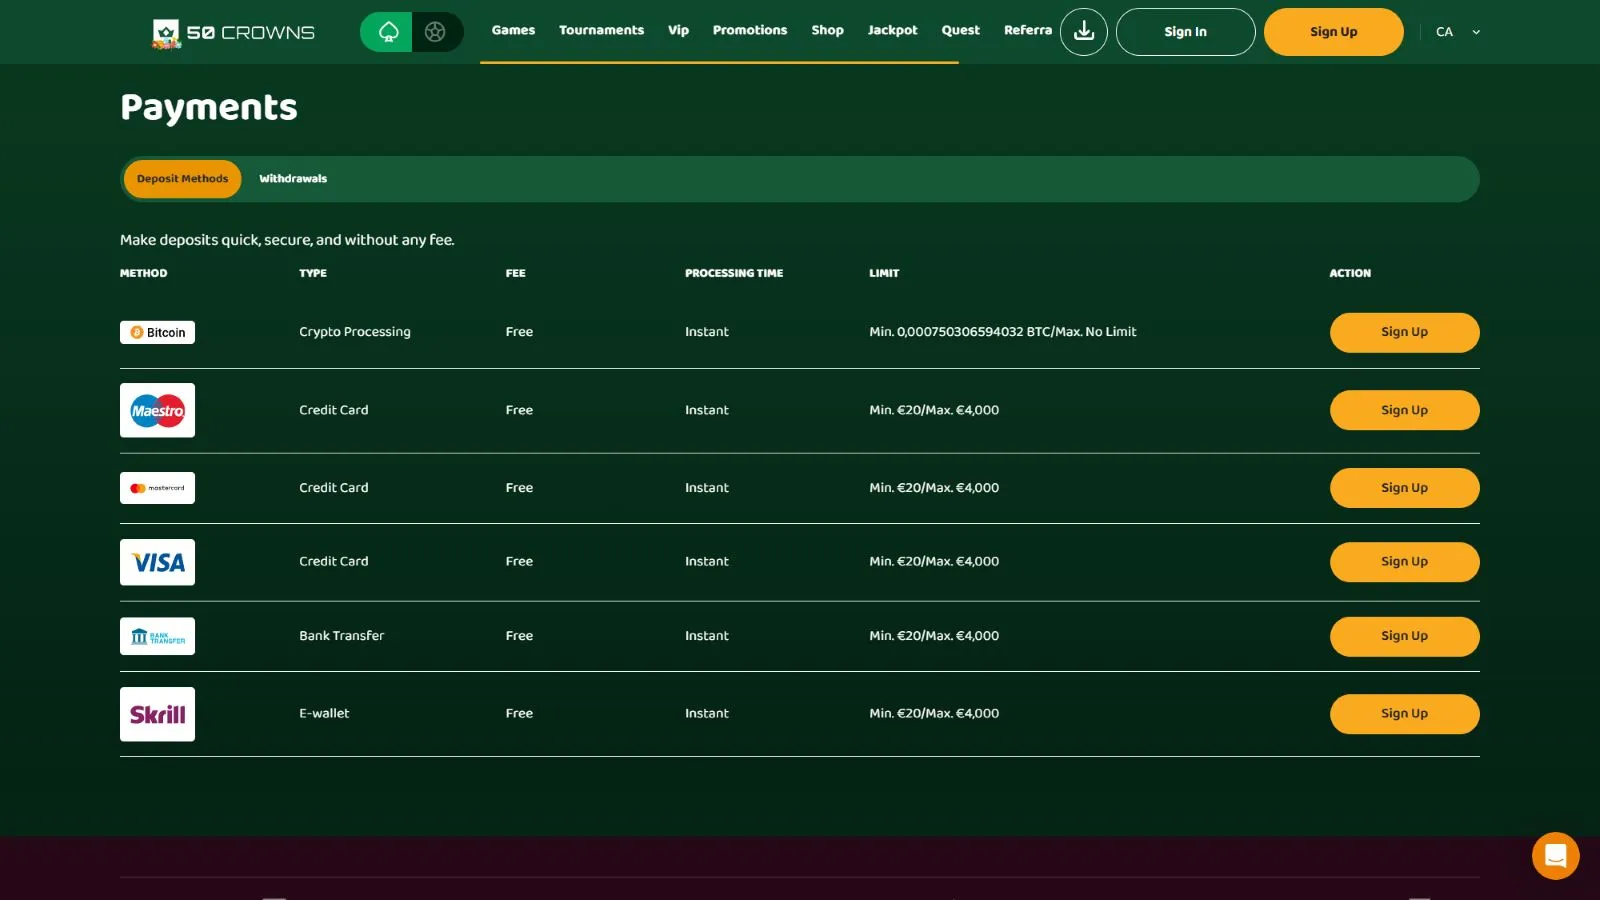Open the Tournaments menu item

click(601, 30)
